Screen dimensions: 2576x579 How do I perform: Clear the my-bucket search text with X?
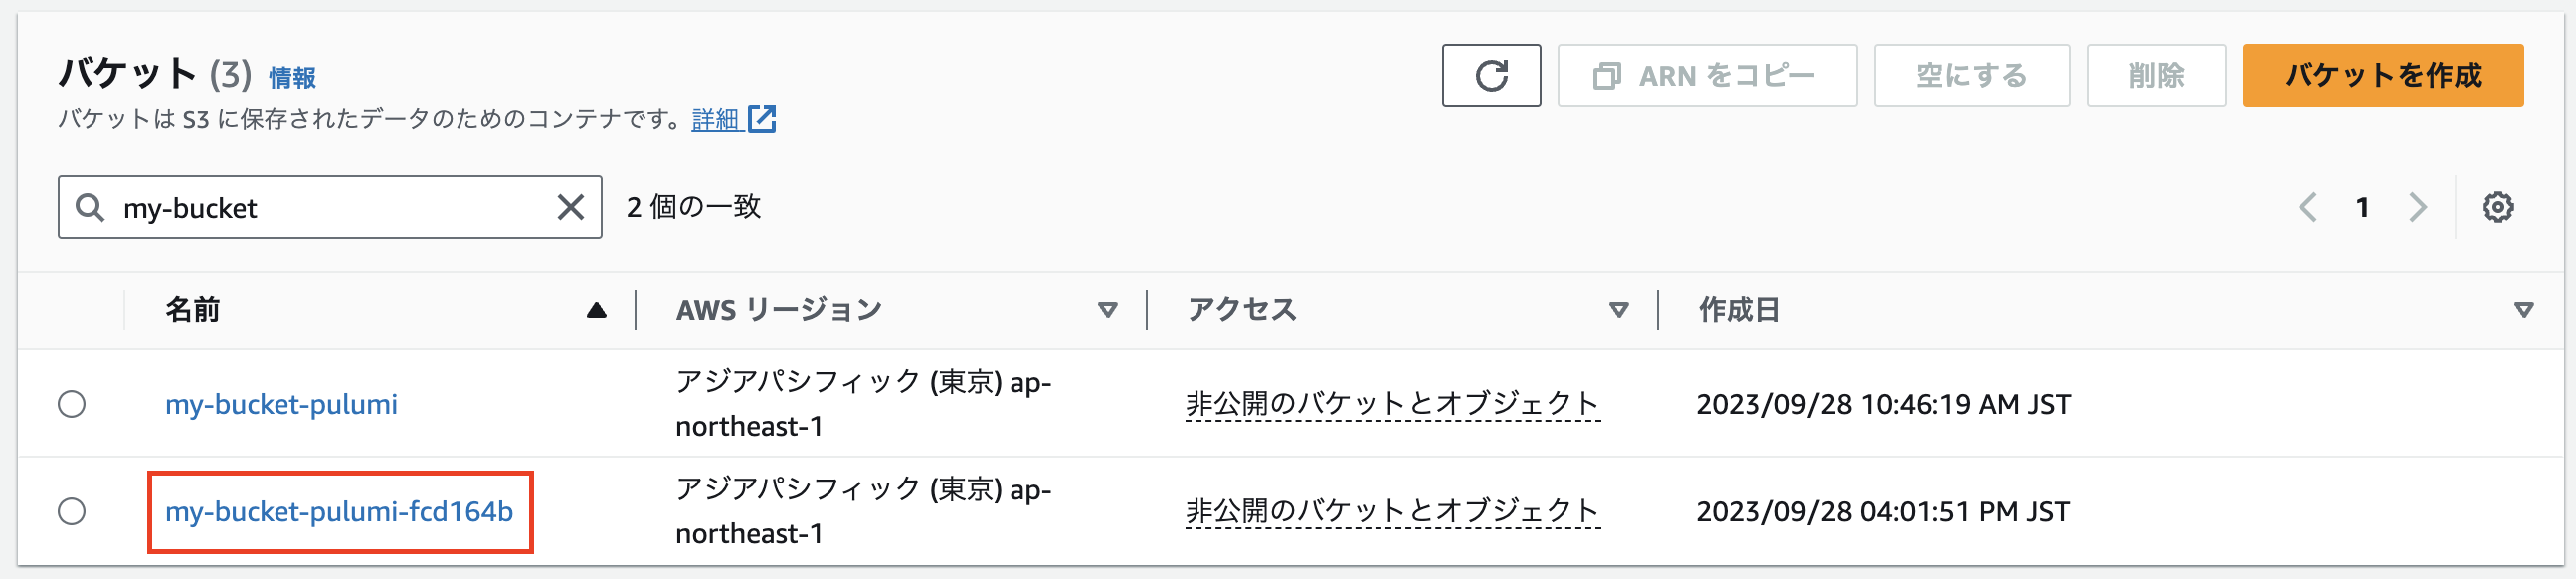point(570,207)
